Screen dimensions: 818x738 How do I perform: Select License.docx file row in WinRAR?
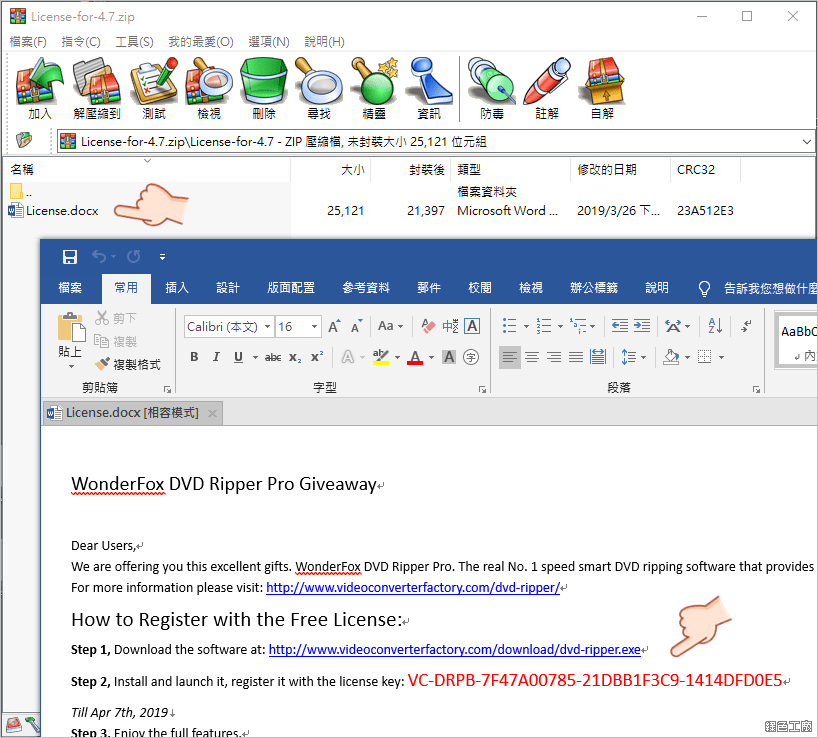coord(371,211)
